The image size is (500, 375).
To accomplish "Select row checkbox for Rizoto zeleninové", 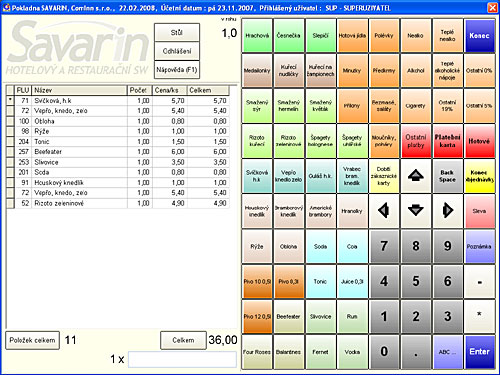I will pos(10,203).
